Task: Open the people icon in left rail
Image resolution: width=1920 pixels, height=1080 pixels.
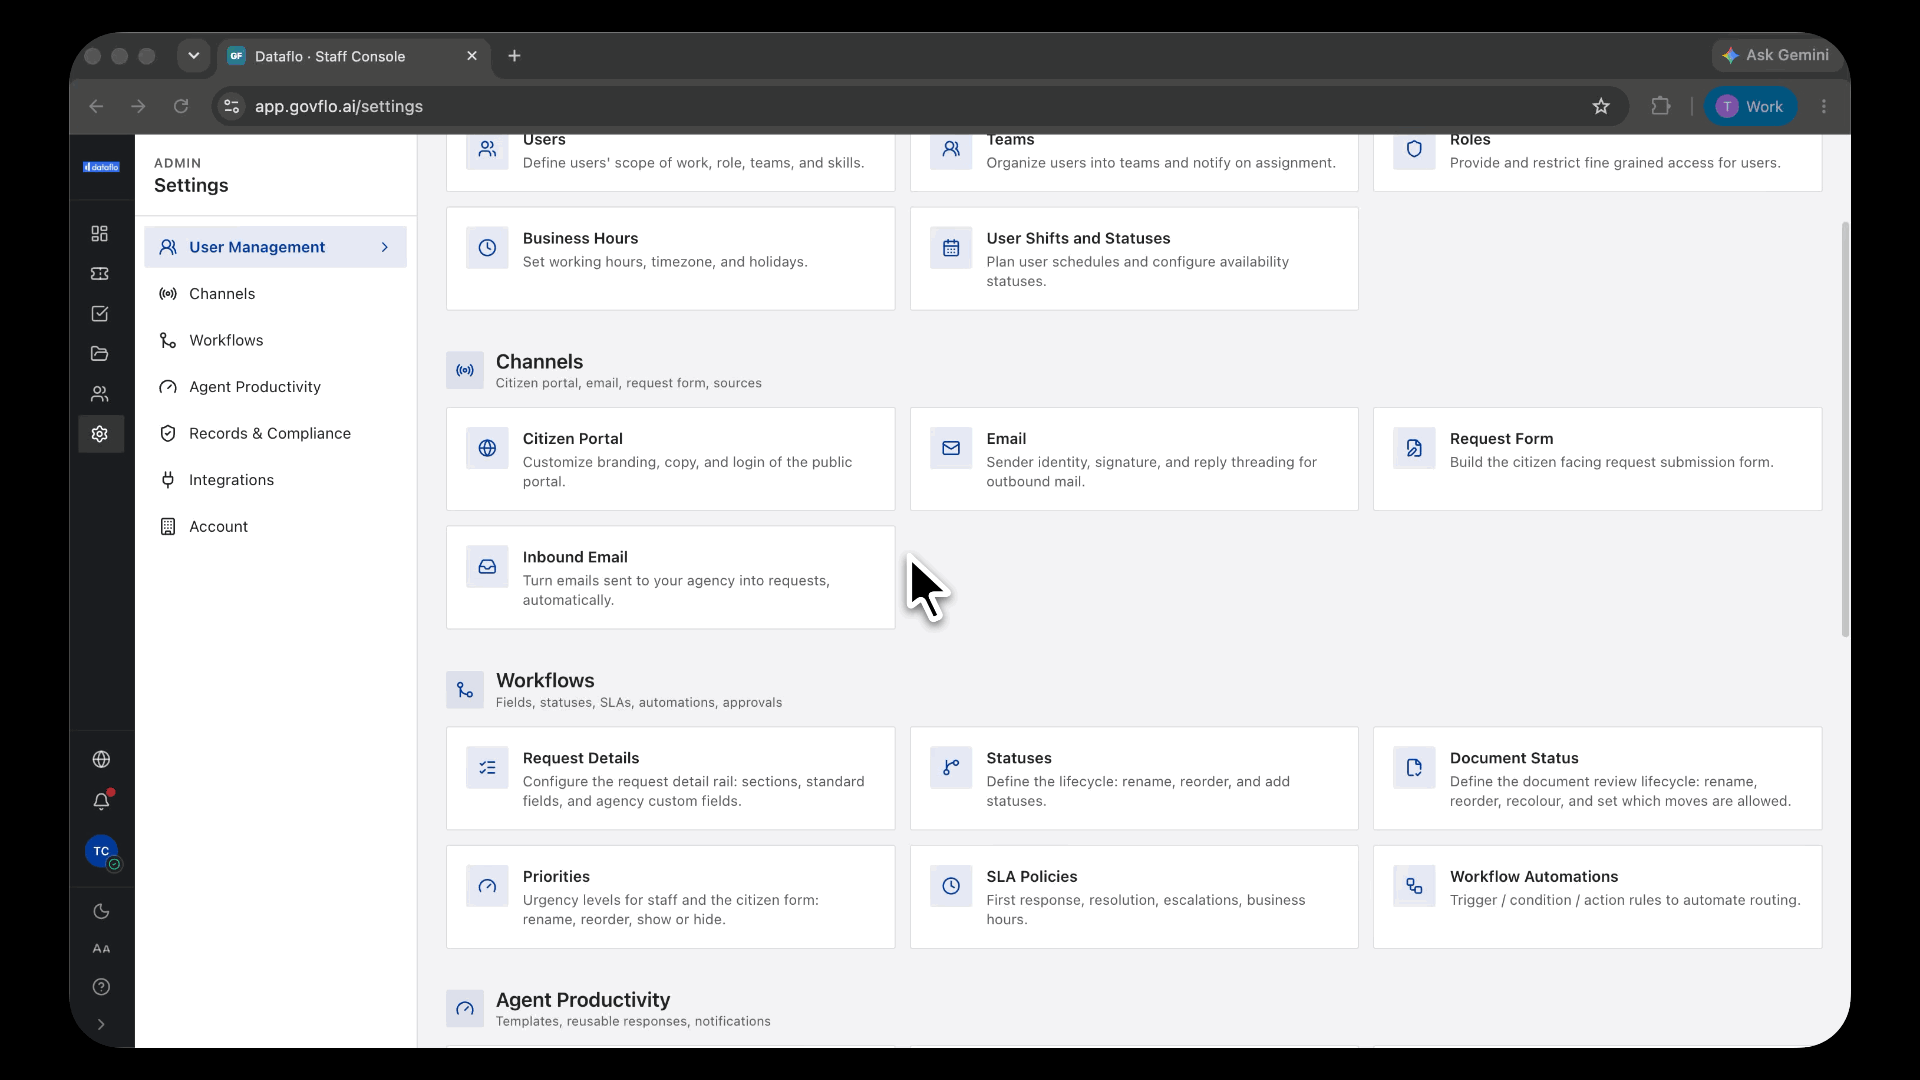Action: 100,393
